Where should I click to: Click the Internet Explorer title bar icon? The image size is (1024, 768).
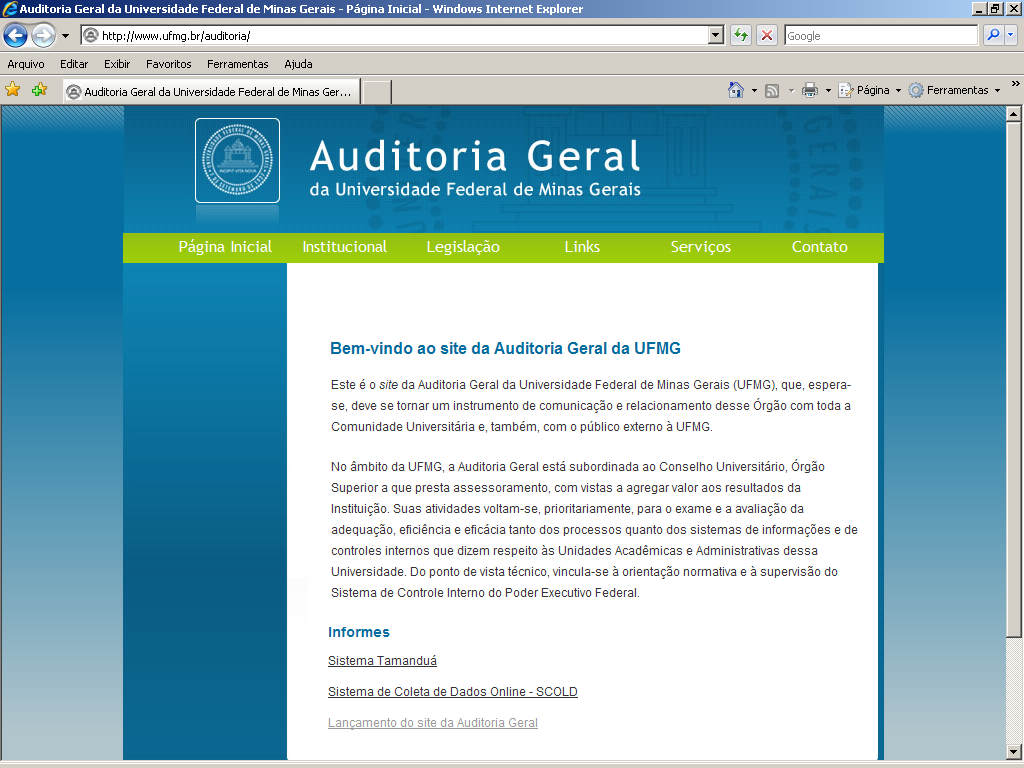point(9,8)
